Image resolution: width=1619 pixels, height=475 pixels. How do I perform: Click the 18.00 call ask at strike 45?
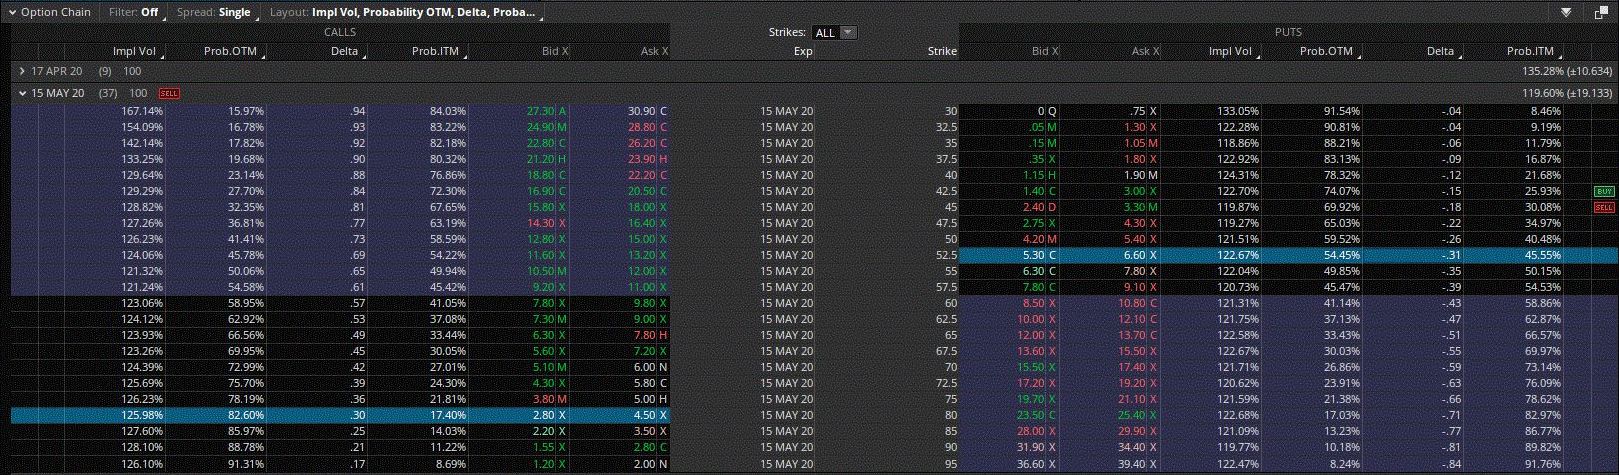pos(640,207)
